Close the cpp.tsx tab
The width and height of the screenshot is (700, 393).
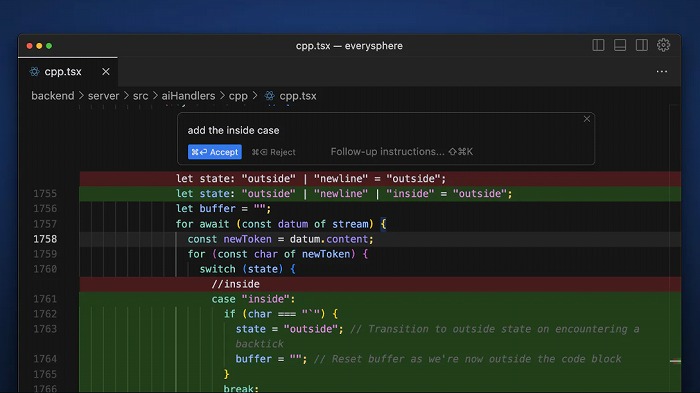click(x=106, y=71)
